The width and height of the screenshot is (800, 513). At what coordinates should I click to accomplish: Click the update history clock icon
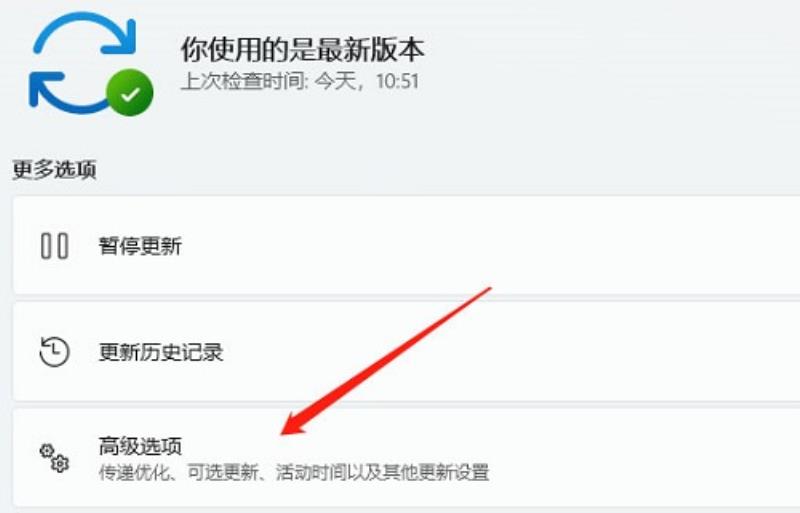pyautogui.click(x=55, y=351)
